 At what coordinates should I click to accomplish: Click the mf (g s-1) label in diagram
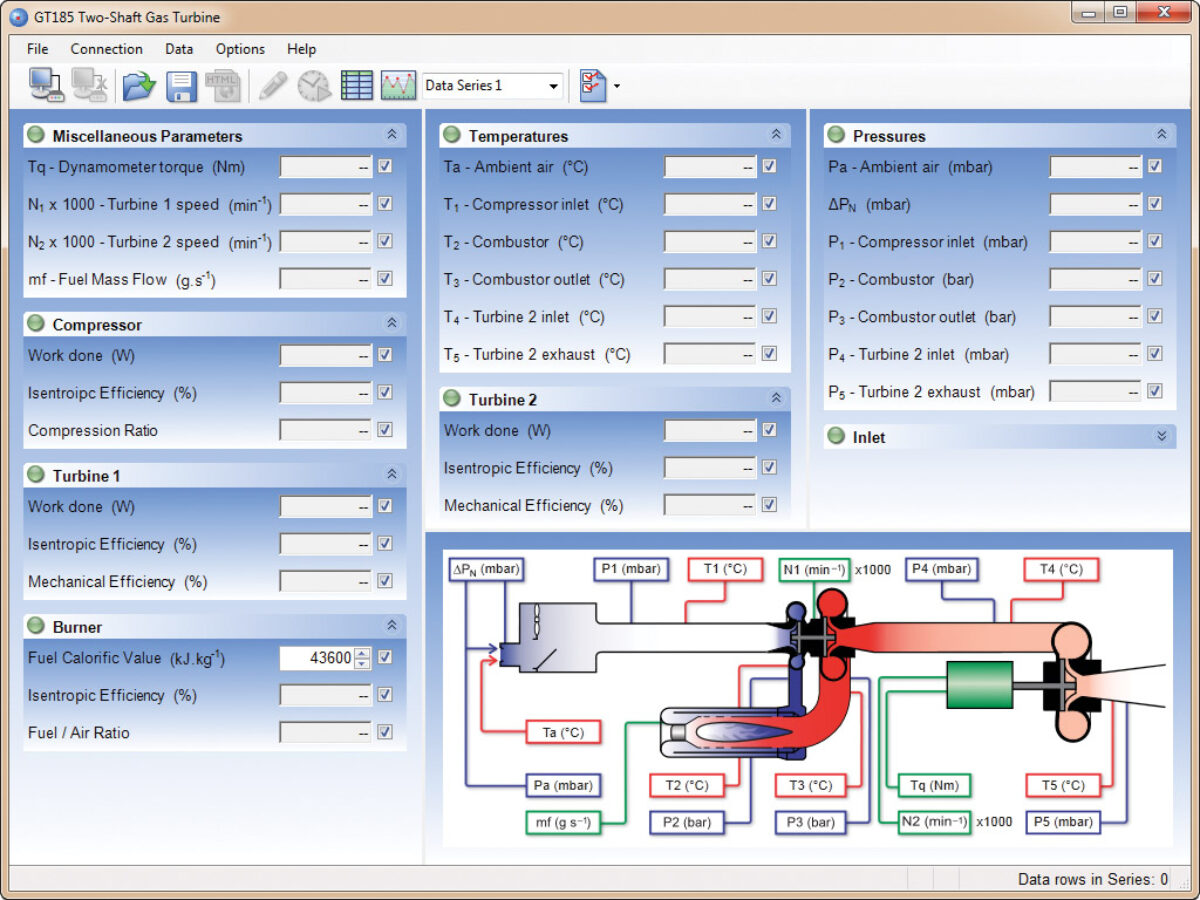(563, 822)
